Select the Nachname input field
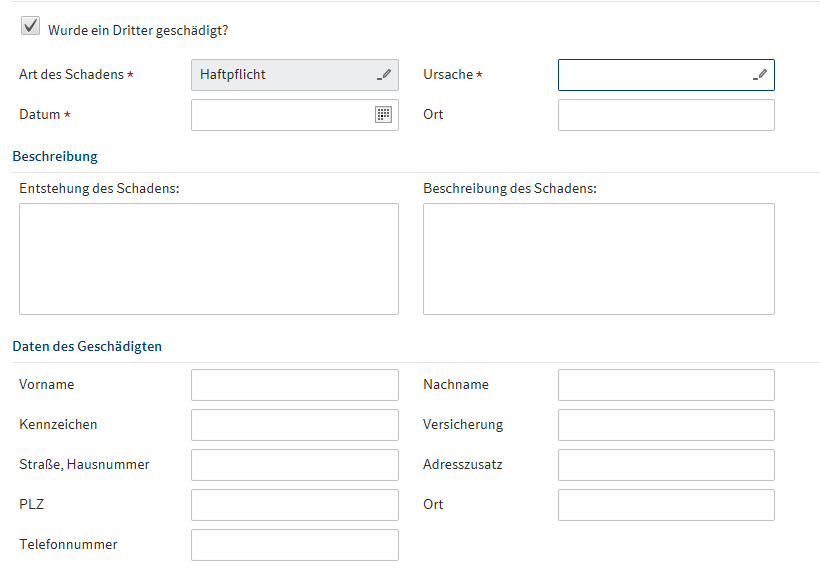This screenshot has height=576, width=820. click(666, 385)
